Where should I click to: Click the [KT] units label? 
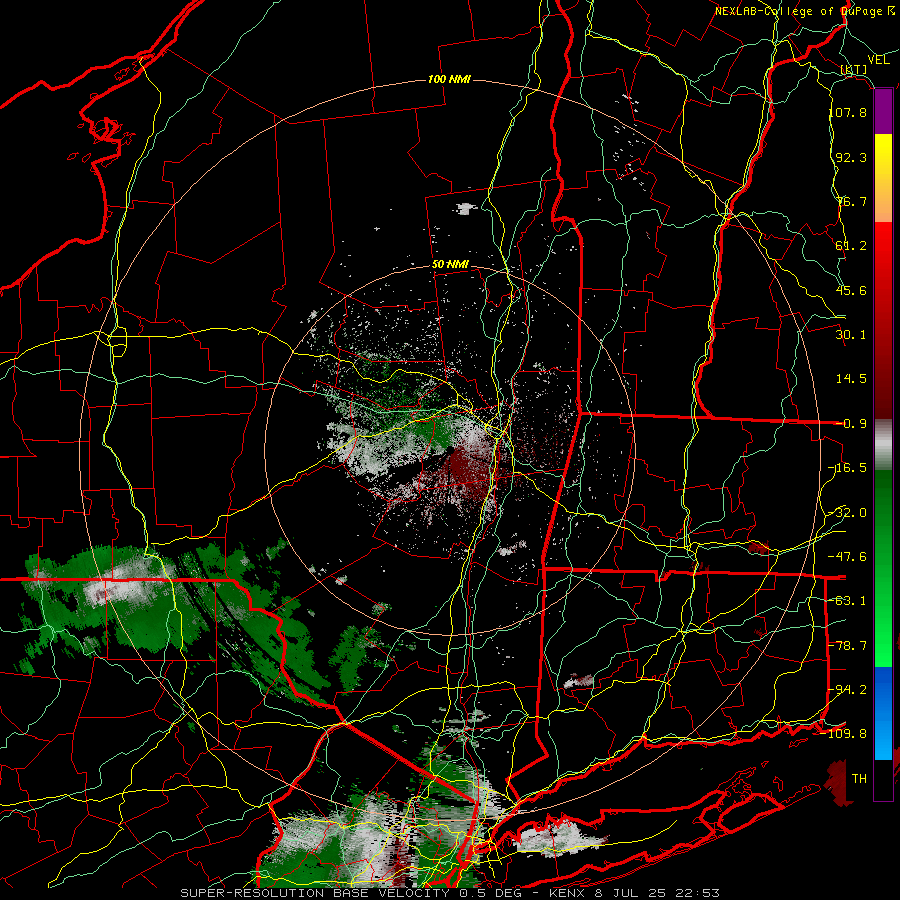(854, 69)
